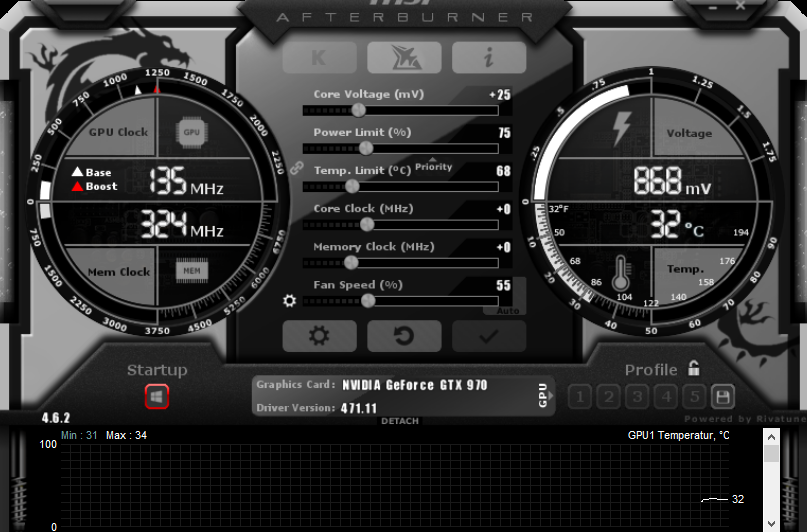Adjust the Fan Speed slider handle
The height and width of the screenshot is (532, 807).
pyautogui.click(x=368, y=300)
